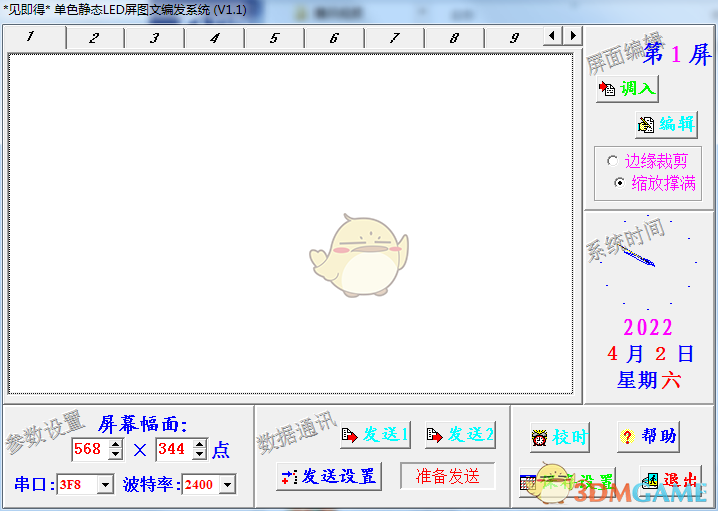Switch to screen tab 7
The width and height of the screenshot is (718, 511).
(394, 38)
